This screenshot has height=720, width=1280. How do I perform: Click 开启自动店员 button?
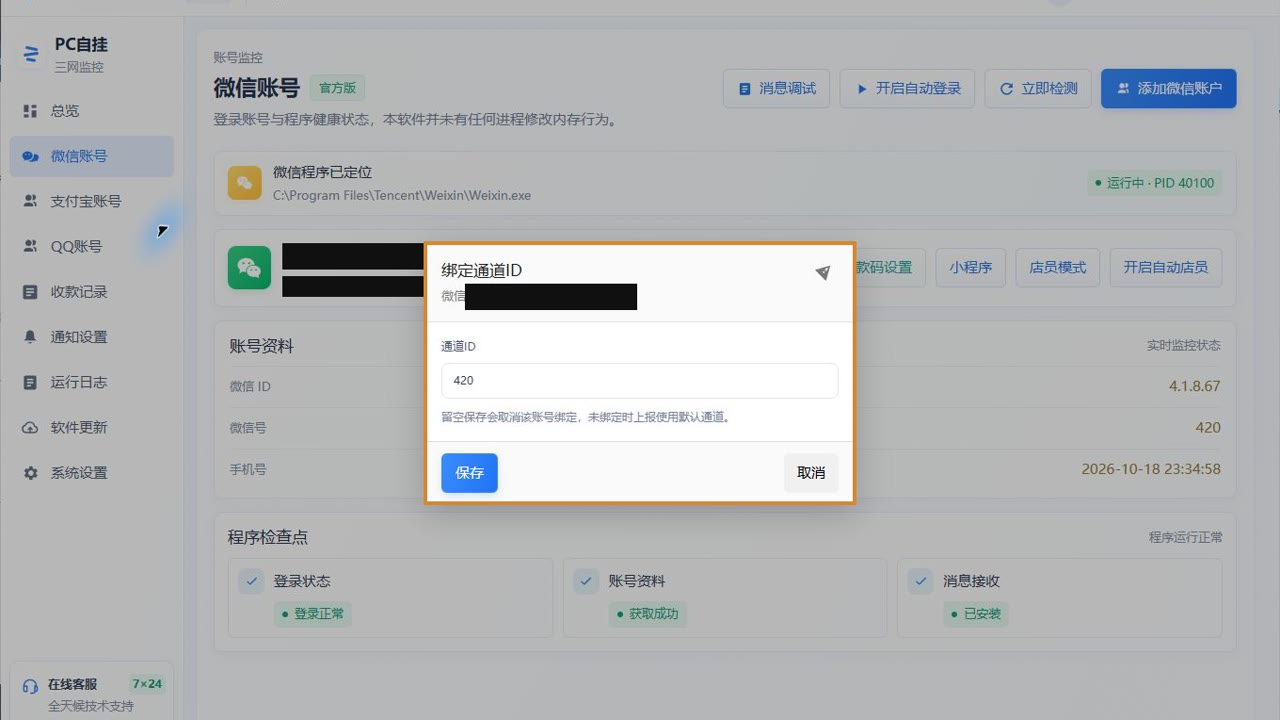click(x=1166, y=267)
